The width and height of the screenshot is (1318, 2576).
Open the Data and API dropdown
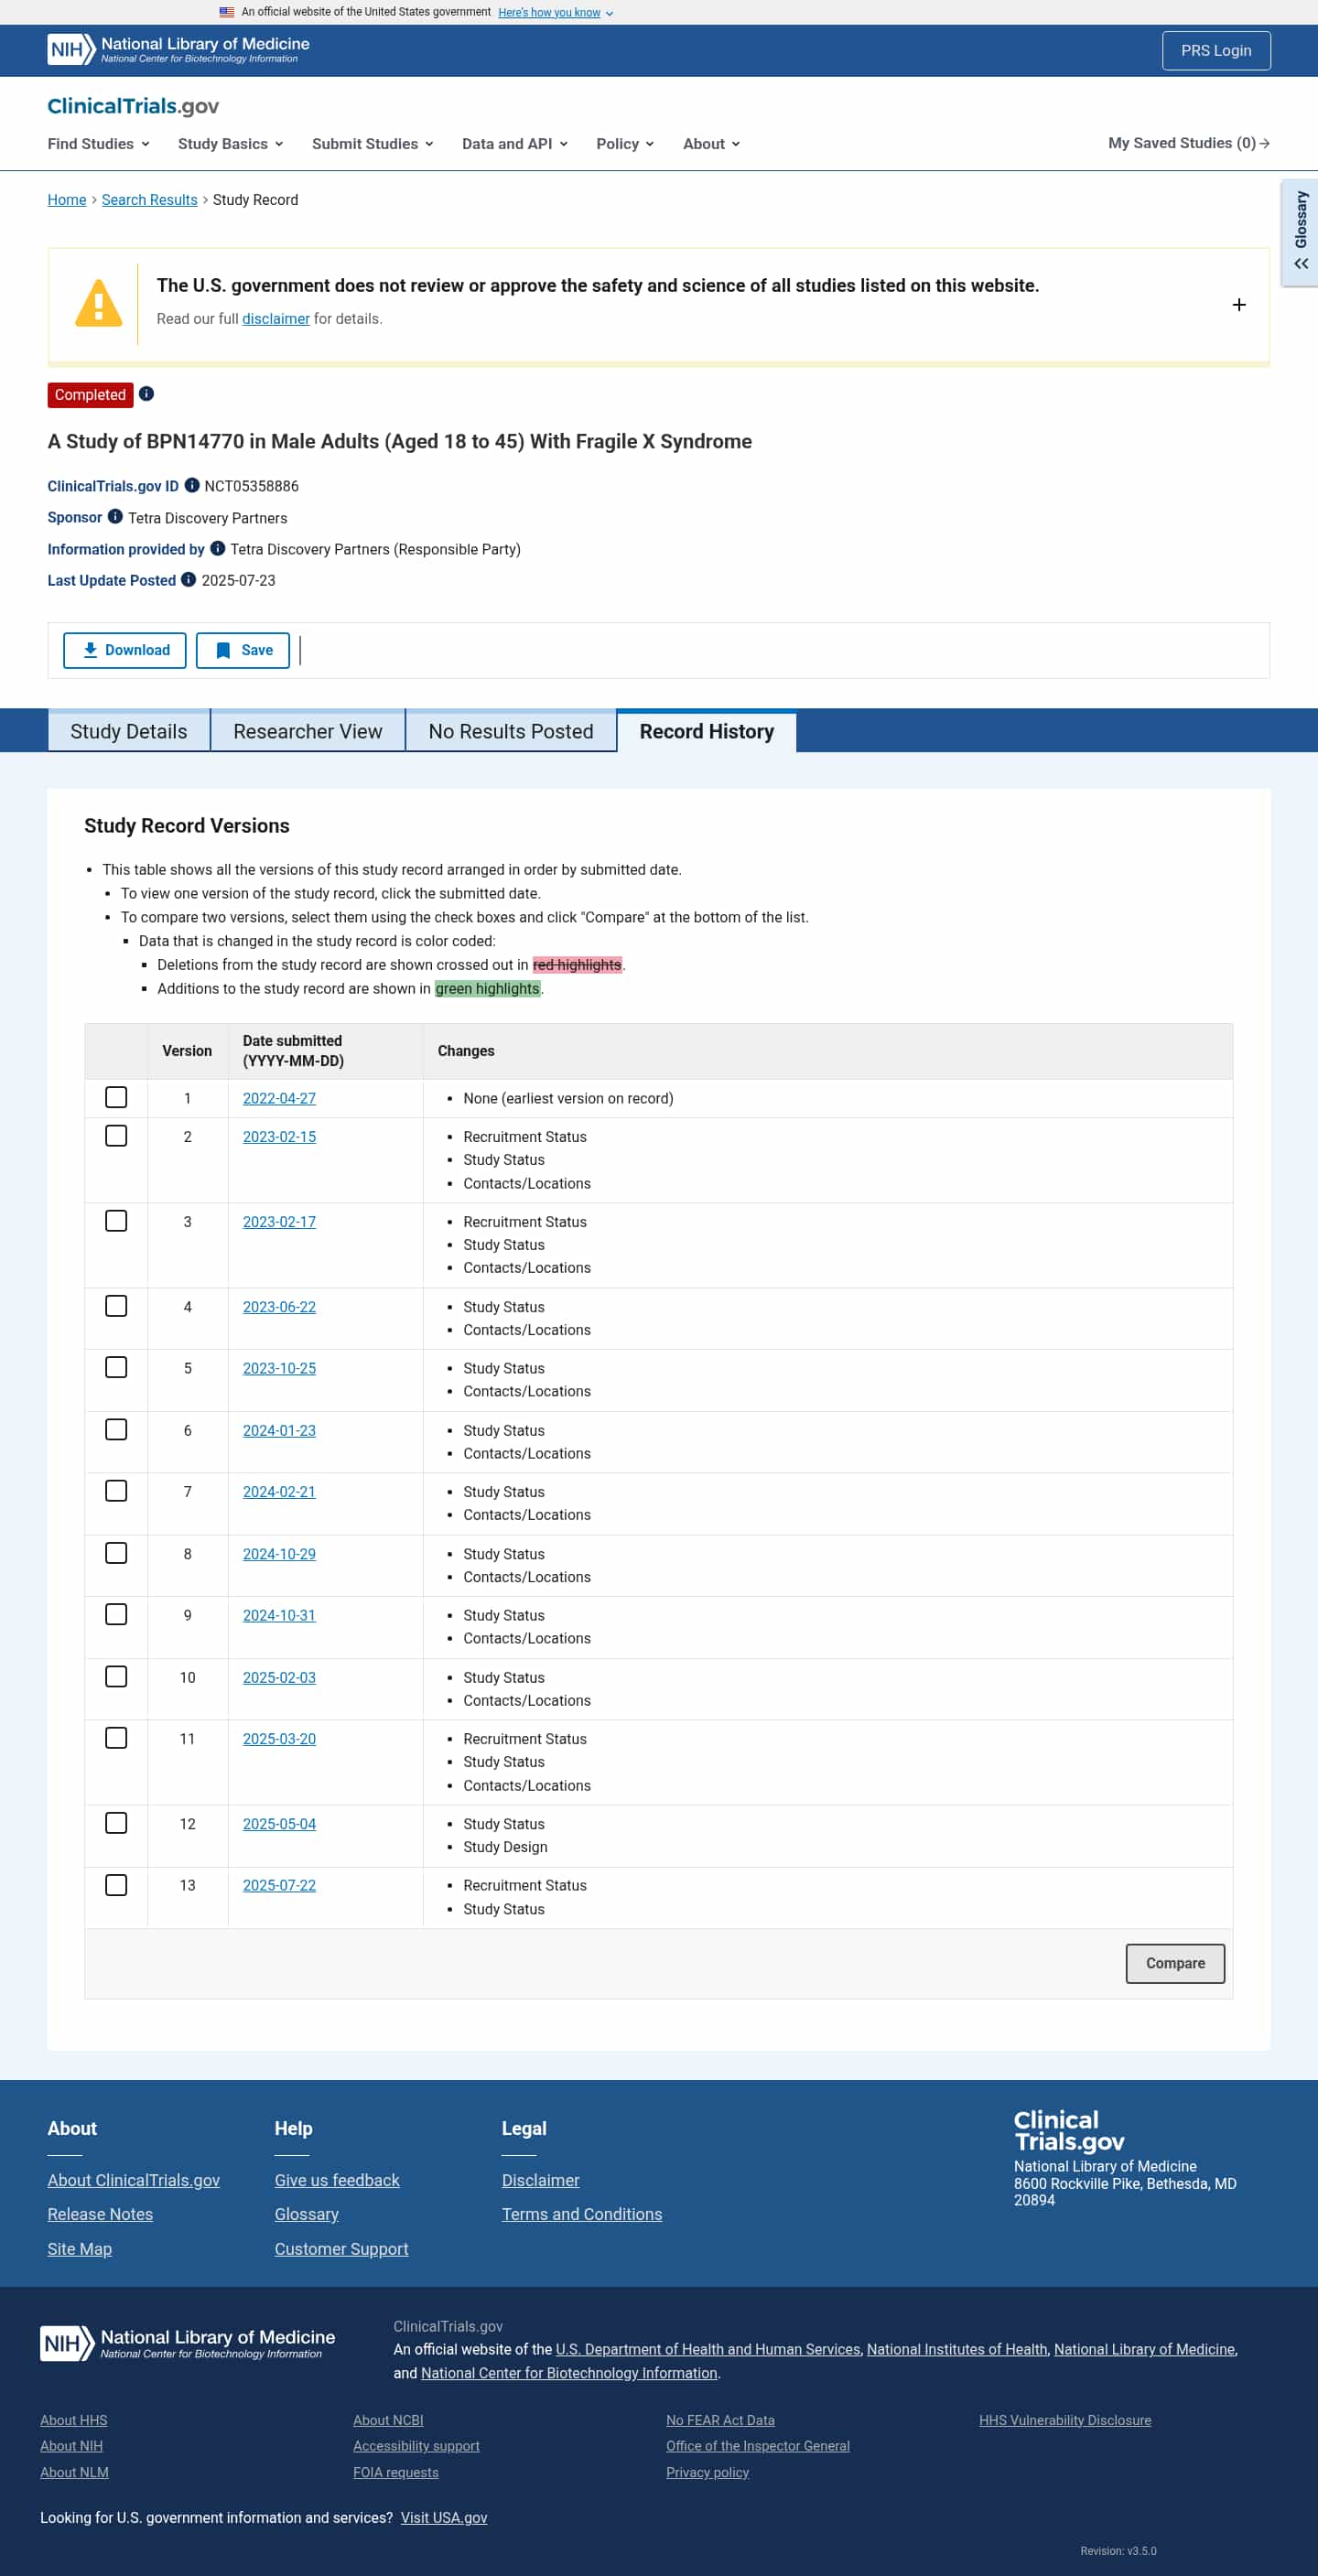(x=514, y=144)
